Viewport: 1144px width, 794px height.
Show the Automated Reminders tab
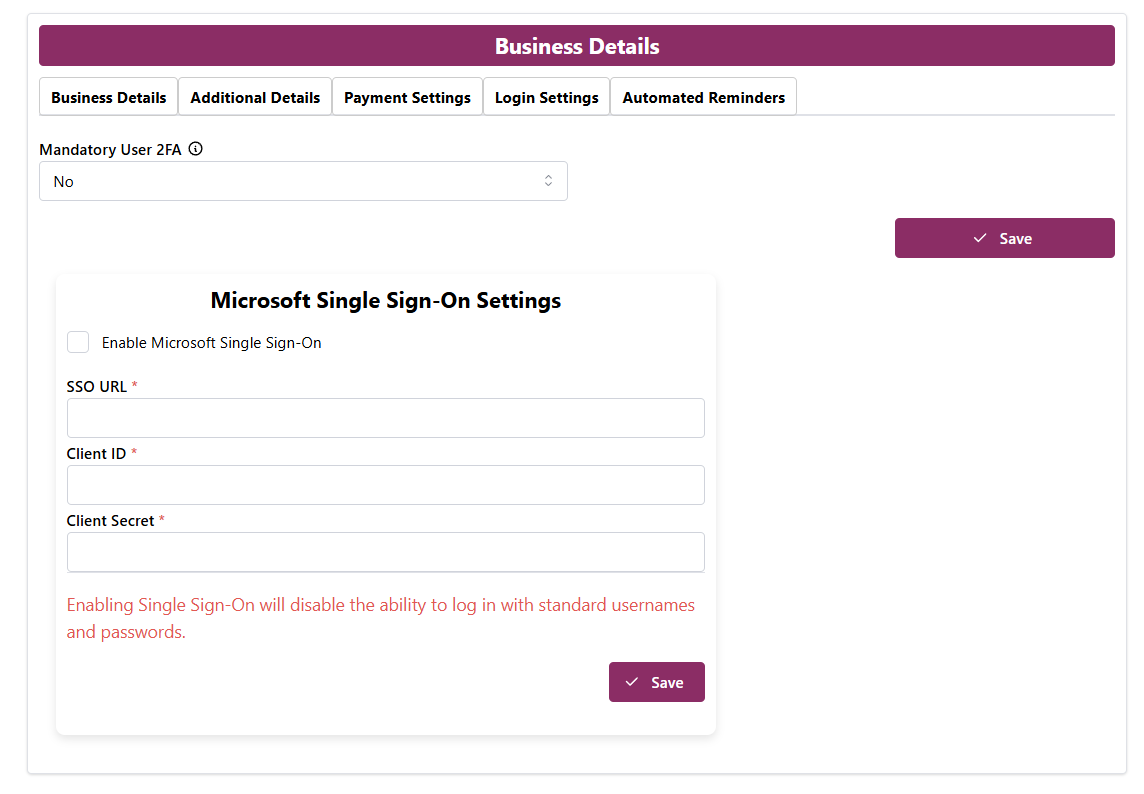703,97
